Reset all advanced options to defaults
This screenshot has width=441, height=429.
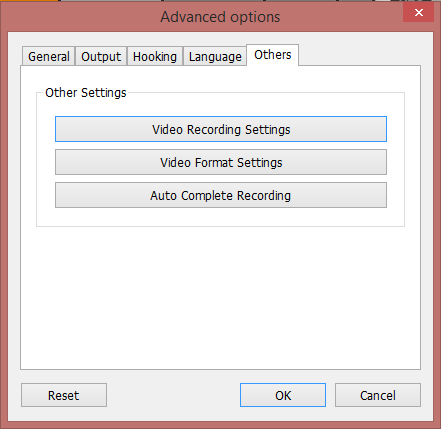[64, 395]
